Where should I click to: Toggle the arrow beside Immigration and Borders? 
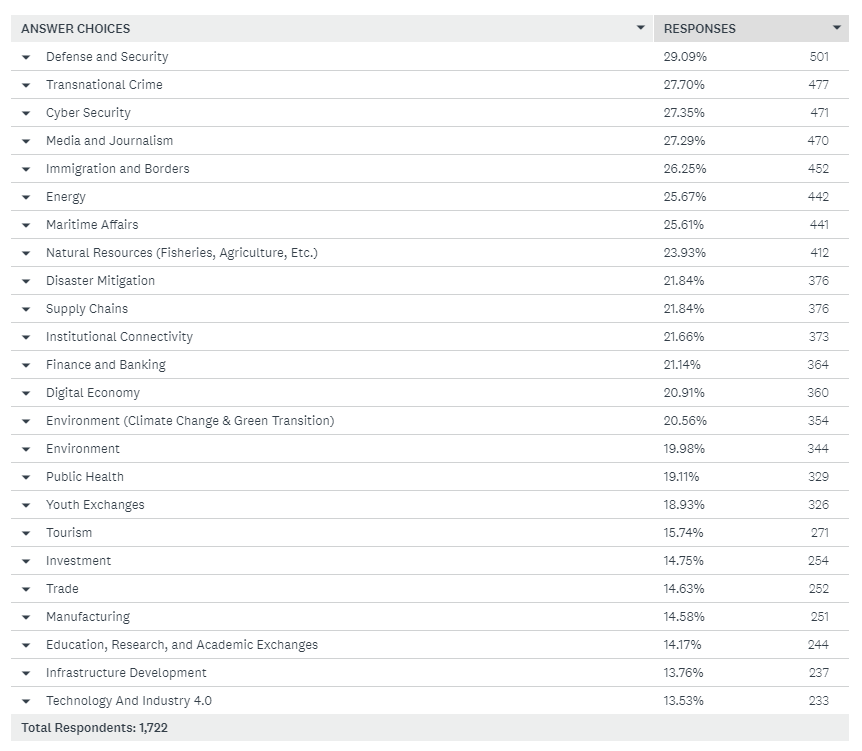(26, 169)
